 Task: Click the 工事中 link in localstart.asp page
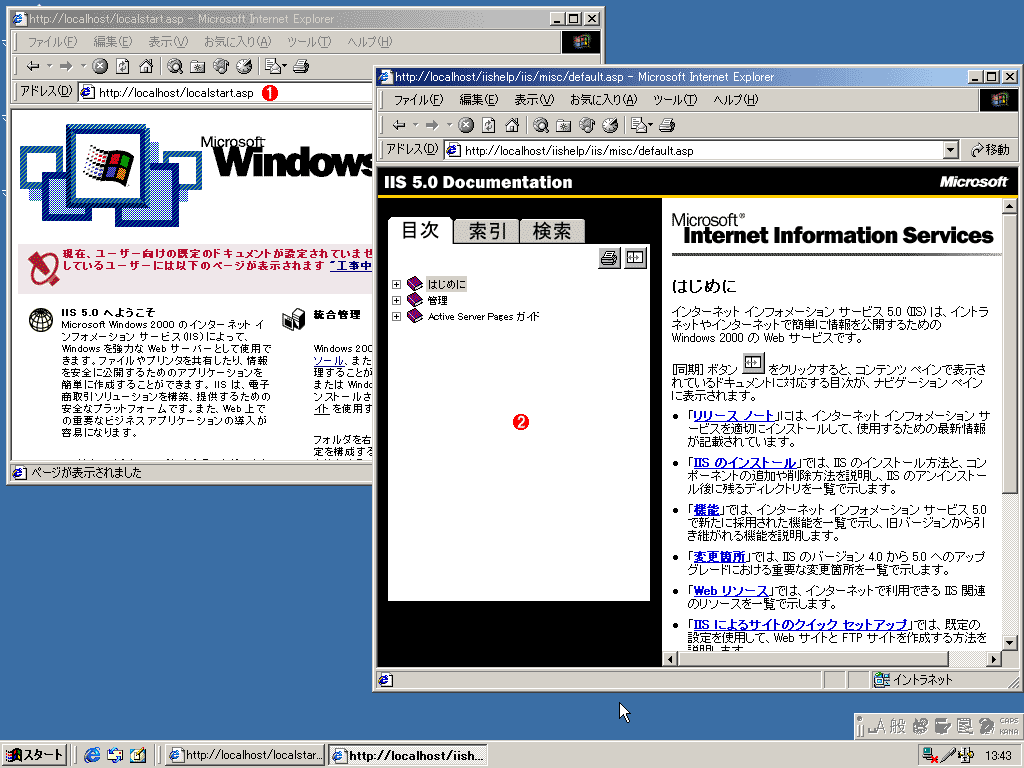(351, 265)
